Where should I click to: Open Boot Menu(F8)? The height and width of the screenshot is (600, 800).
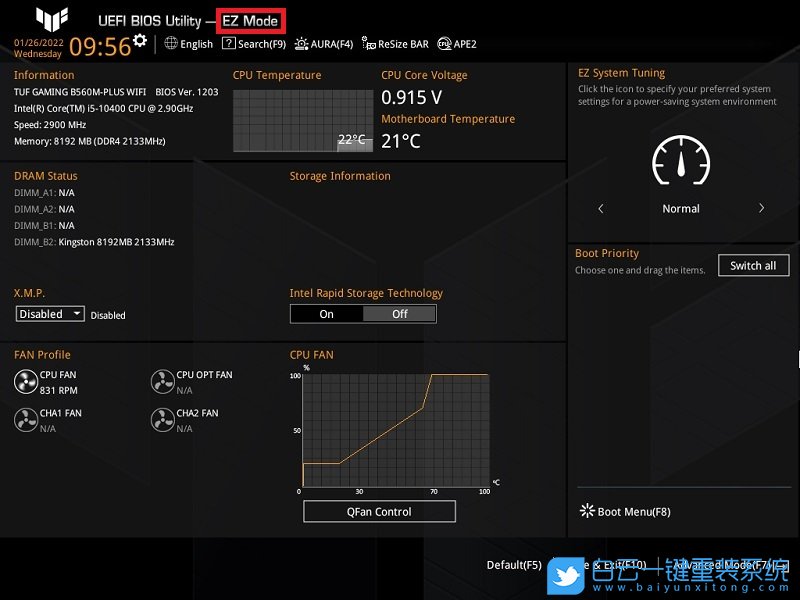624,511
